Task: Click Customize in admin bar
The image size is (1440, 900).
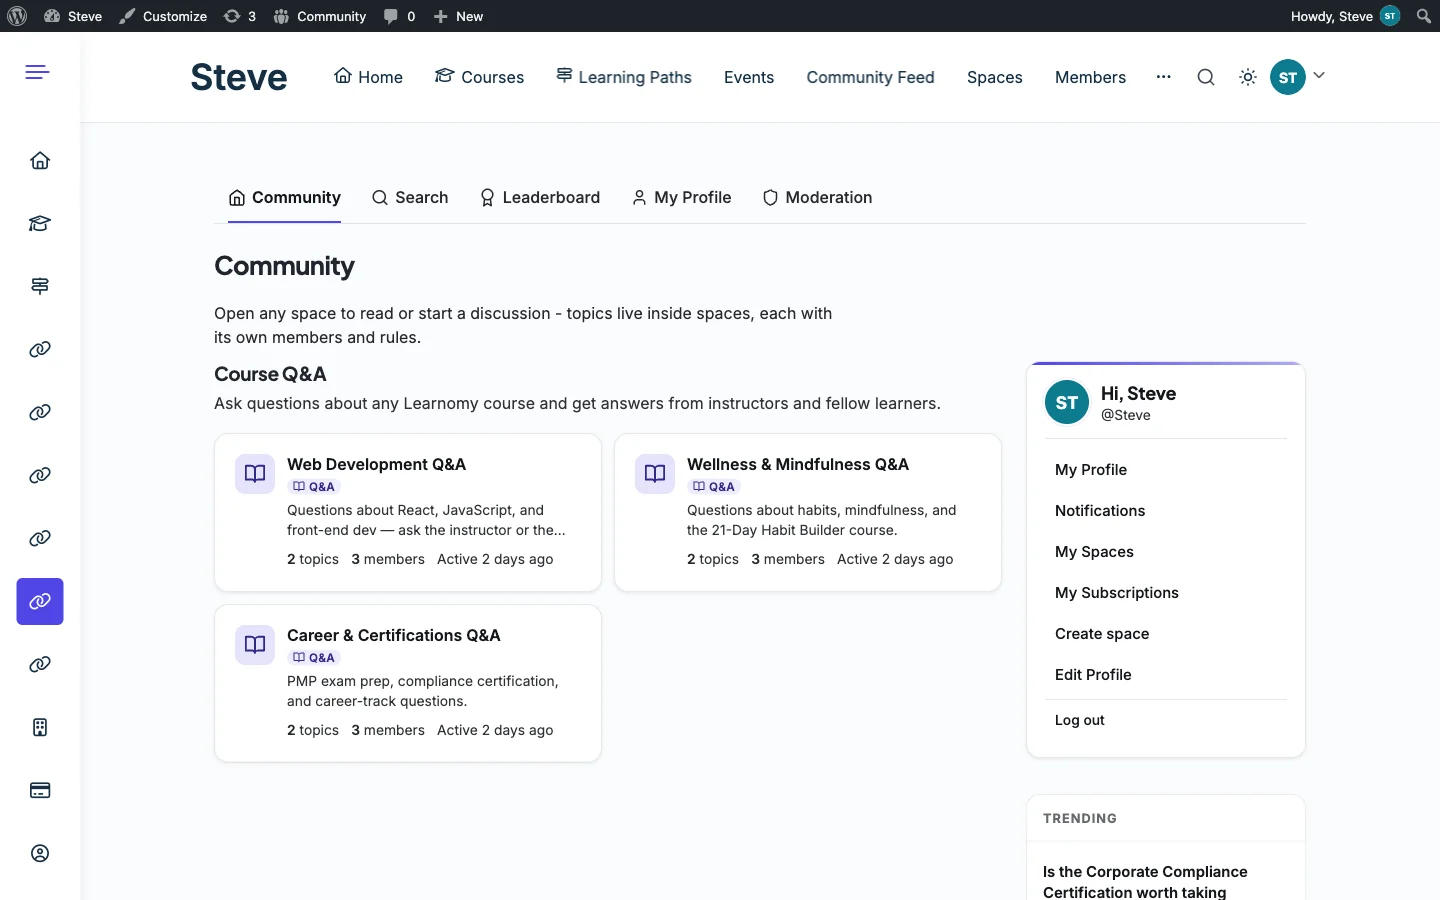Action: click(163, 16)
